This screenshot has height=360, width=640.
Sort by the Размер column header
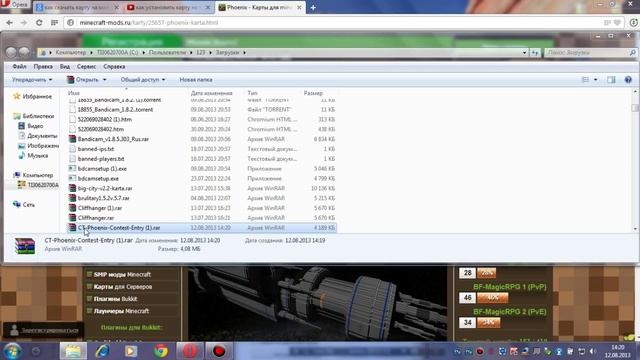(313, 93)
